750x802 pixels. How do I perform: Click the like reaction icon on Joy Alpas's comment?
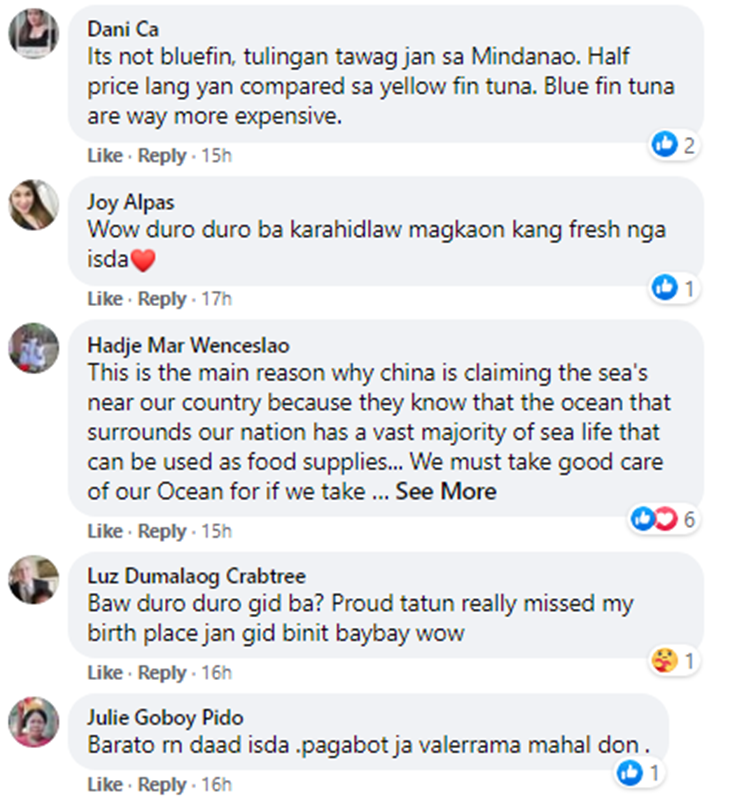[665, 289]
